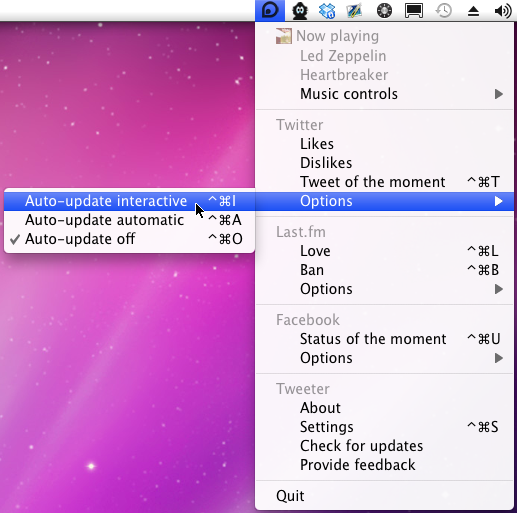Click the eject icon in menu bar
Screen dimensions: 517x513
tap(473, 11)
